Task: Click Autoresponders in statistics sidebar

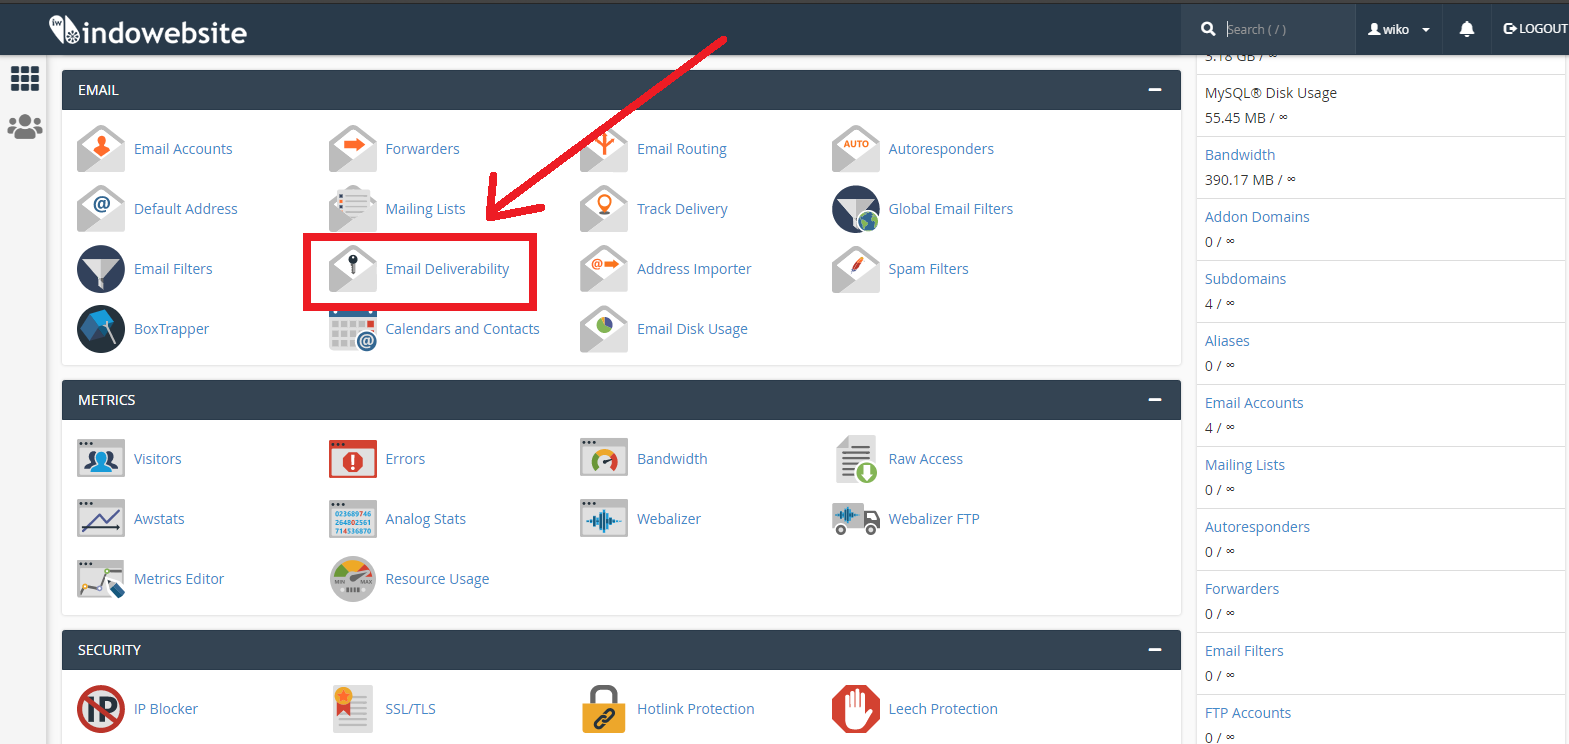Action: coord(1257,527)
